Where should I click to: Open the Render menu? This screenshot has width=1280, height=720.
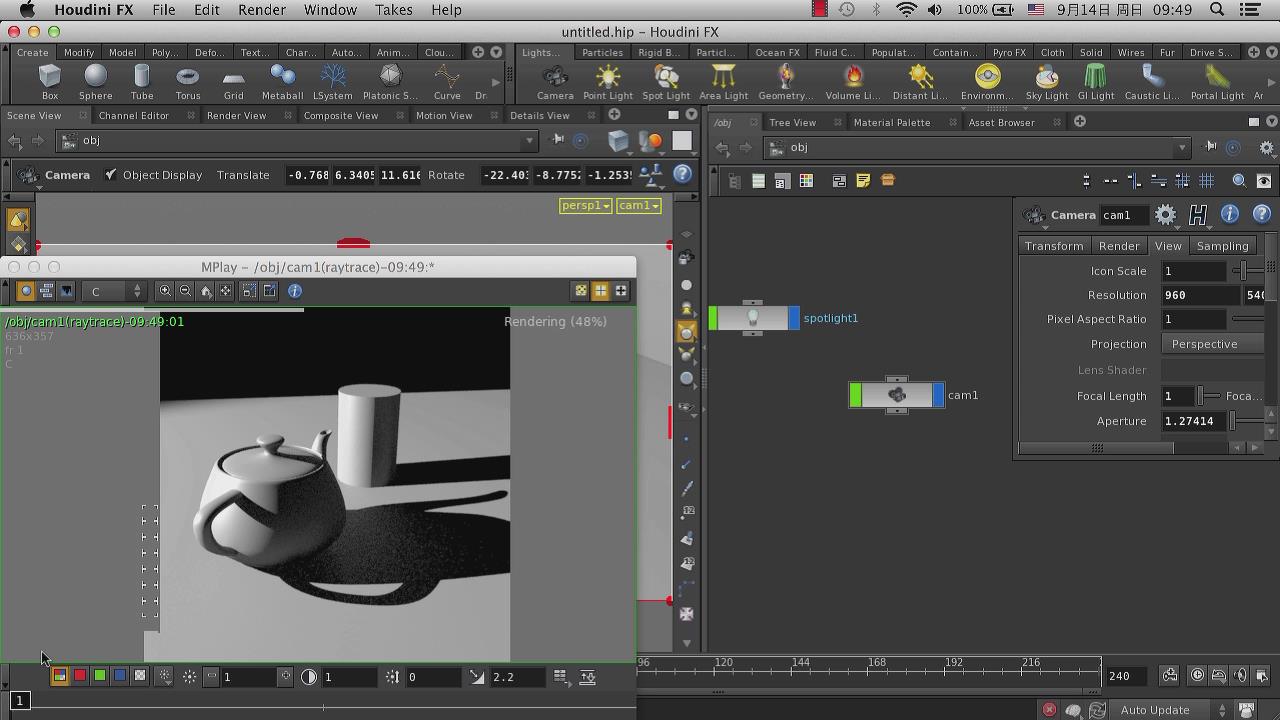point(262,10)
